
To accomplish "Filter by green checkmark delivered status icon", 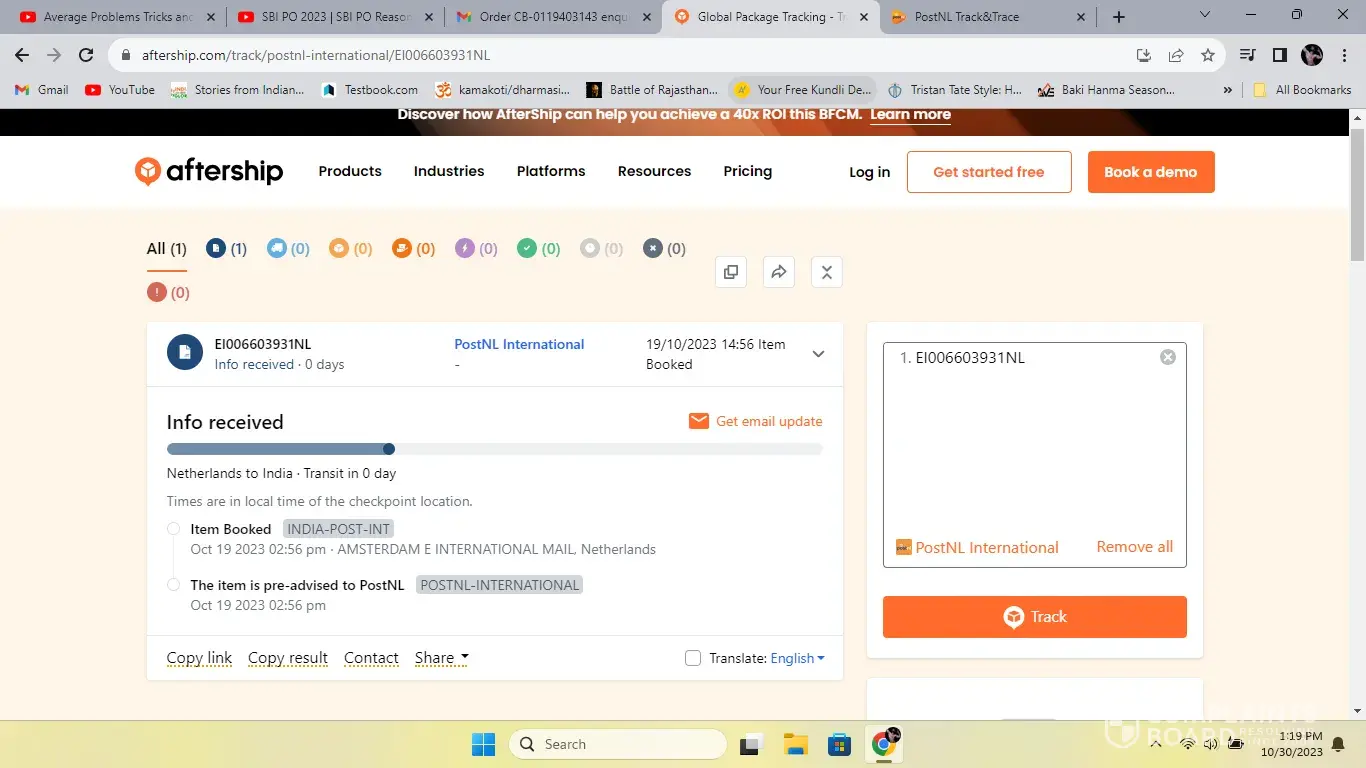I will (x=527, y=249).
